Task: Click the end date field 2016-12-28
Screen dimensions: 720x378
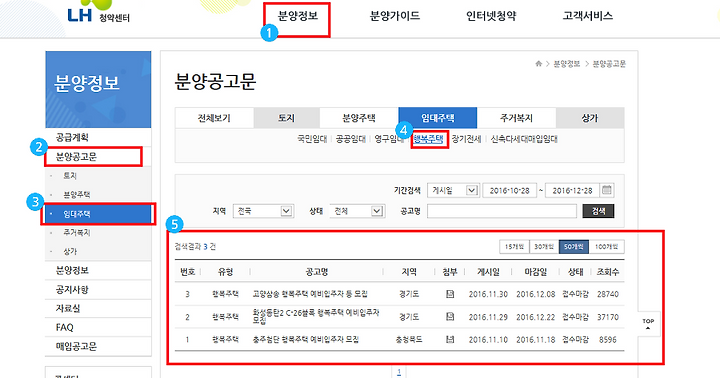Action: pyautogui.click(x=572, y=190)
